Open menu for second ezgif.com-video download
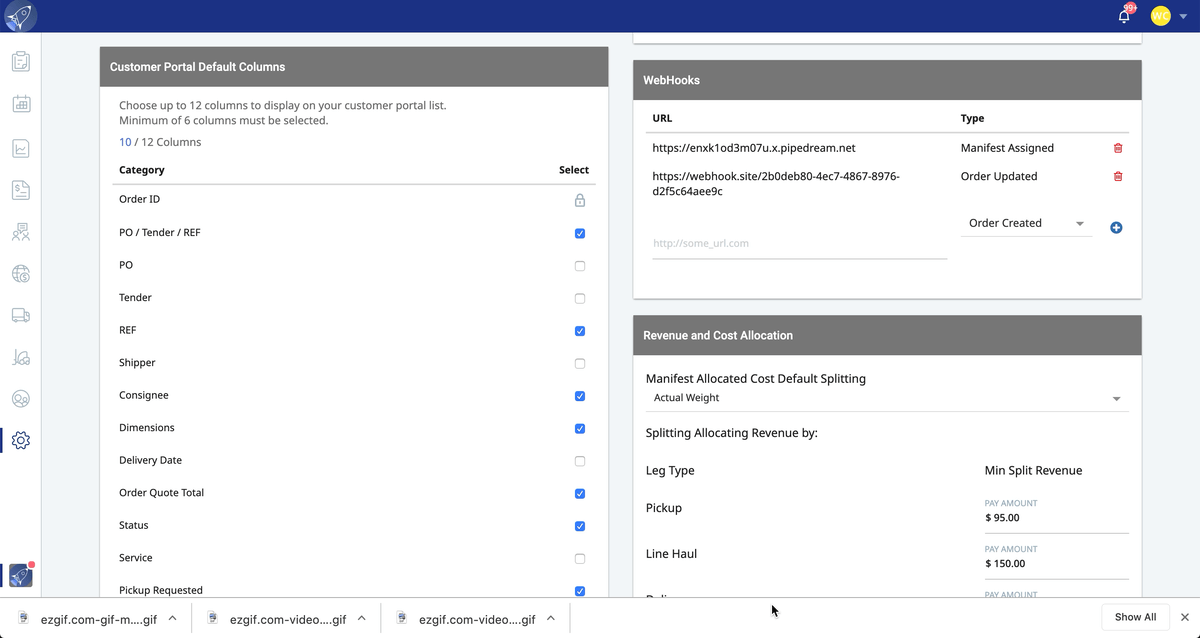 362,618
